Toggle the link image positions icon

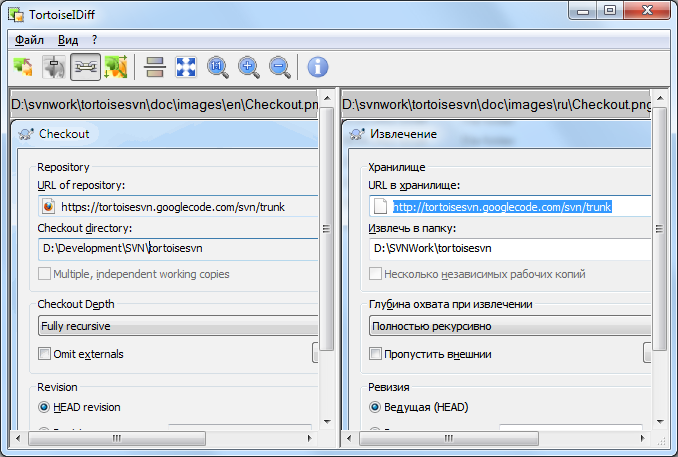[86, 67]
